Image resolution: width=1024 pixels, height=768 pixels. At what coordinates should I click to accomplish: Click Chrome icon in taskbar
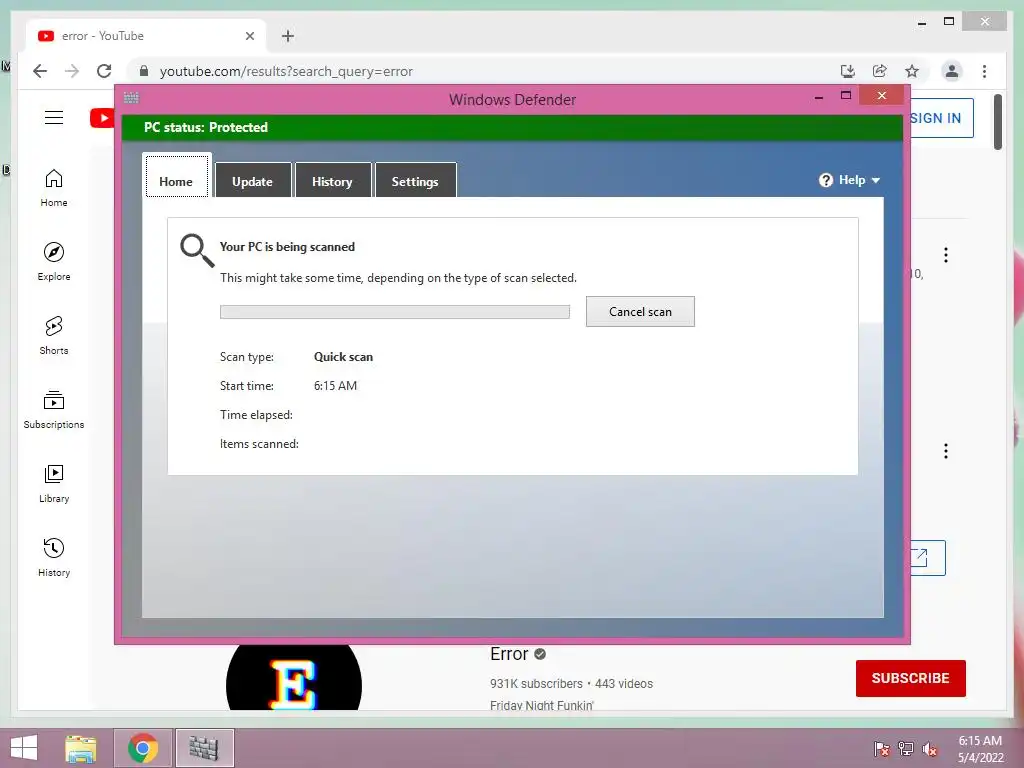pos(143,748)
